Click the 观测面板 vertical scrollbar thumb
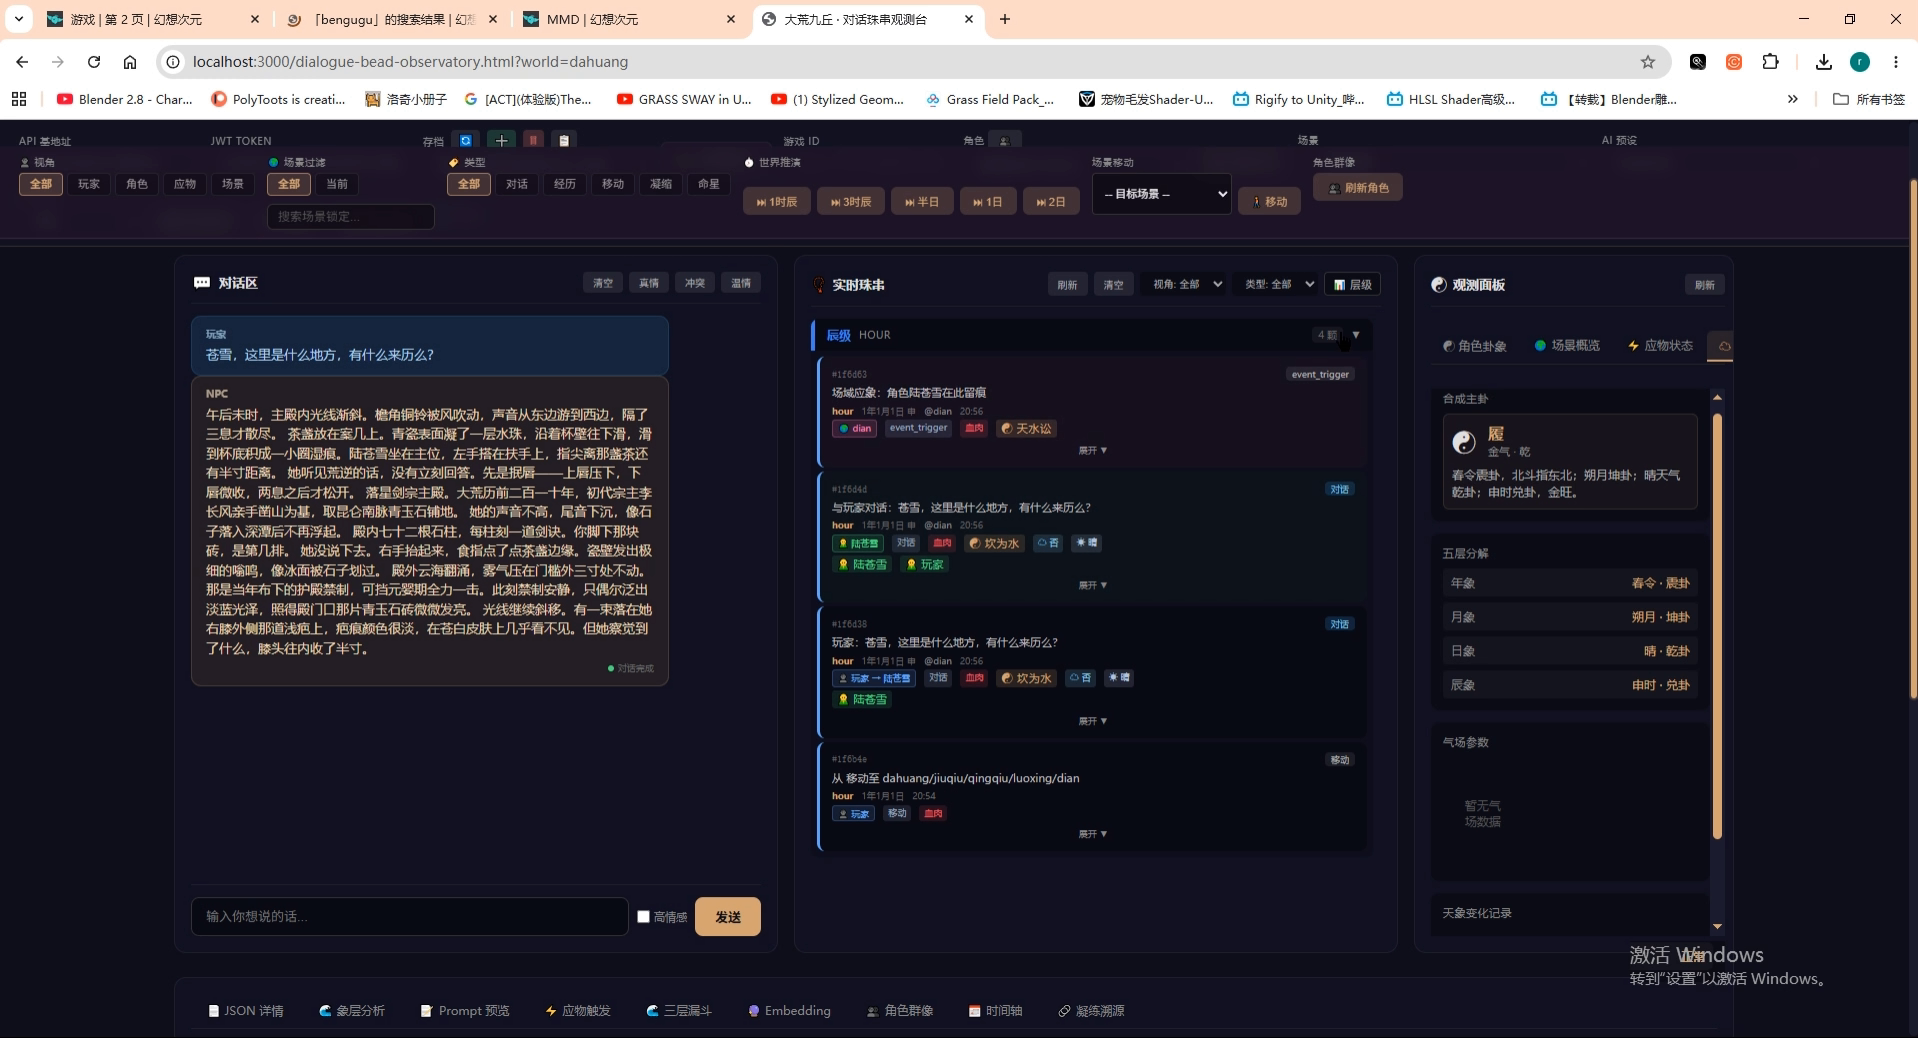 tap(1717, 625)
